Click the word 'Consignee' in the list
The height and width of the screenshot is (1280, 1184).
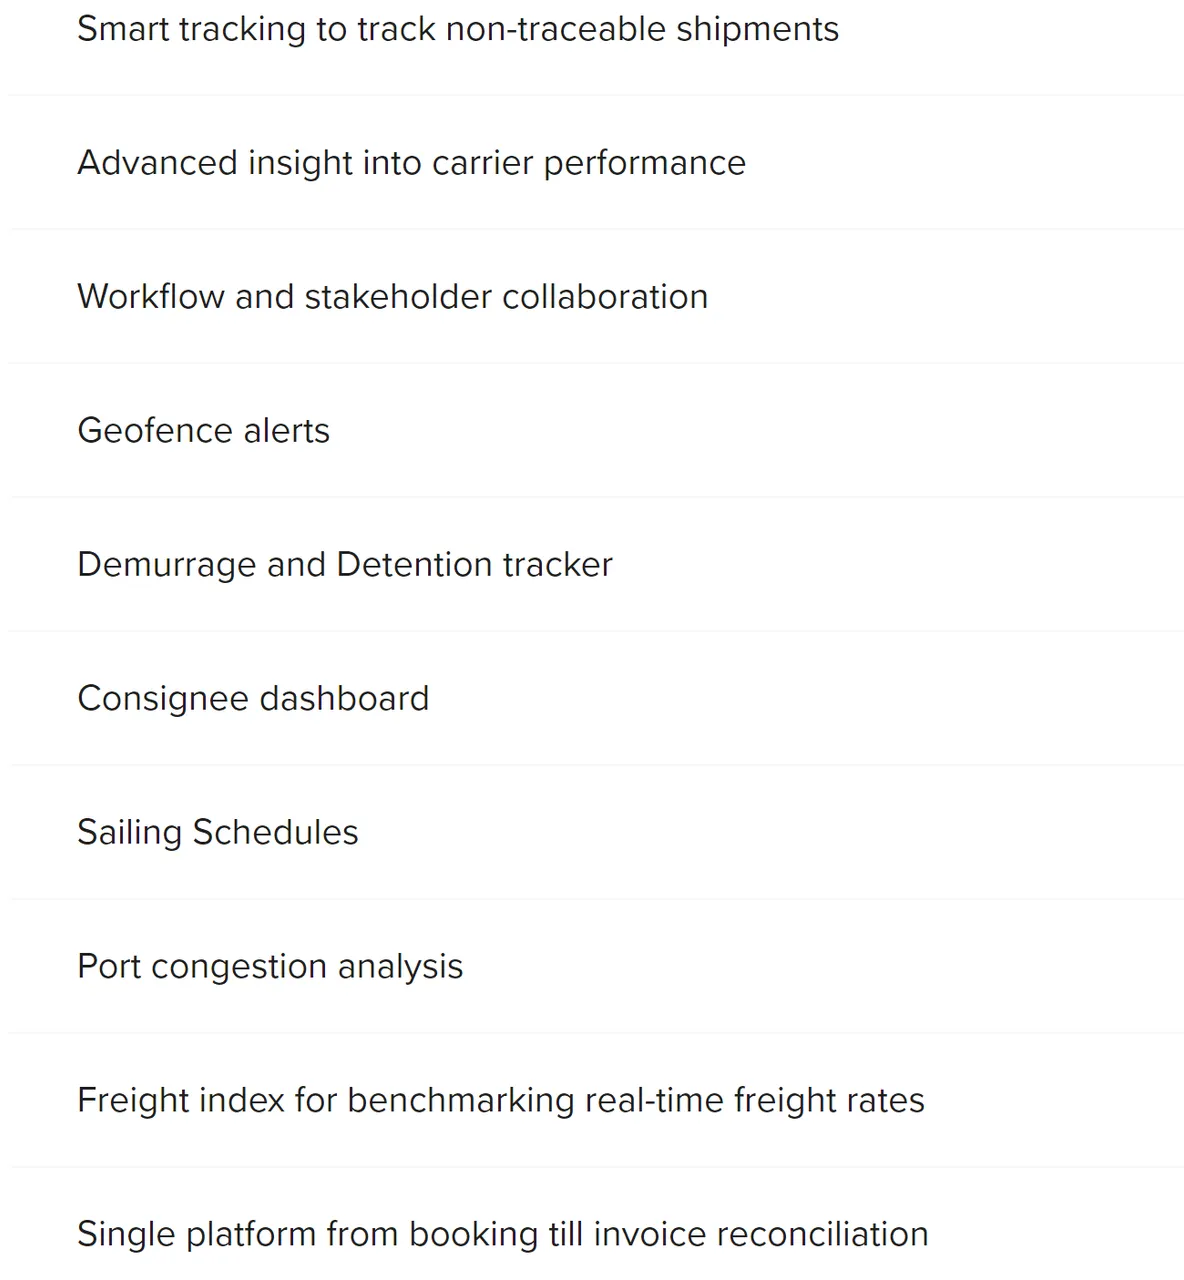[158, 699]
